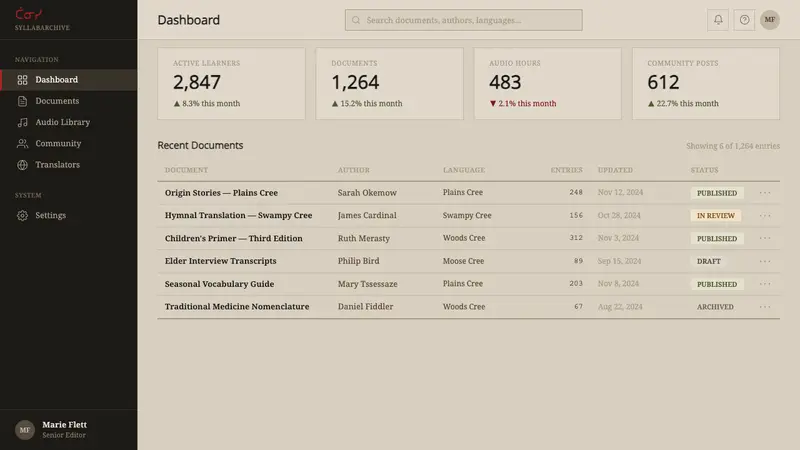Sort by Status column header

pos(705,170)
